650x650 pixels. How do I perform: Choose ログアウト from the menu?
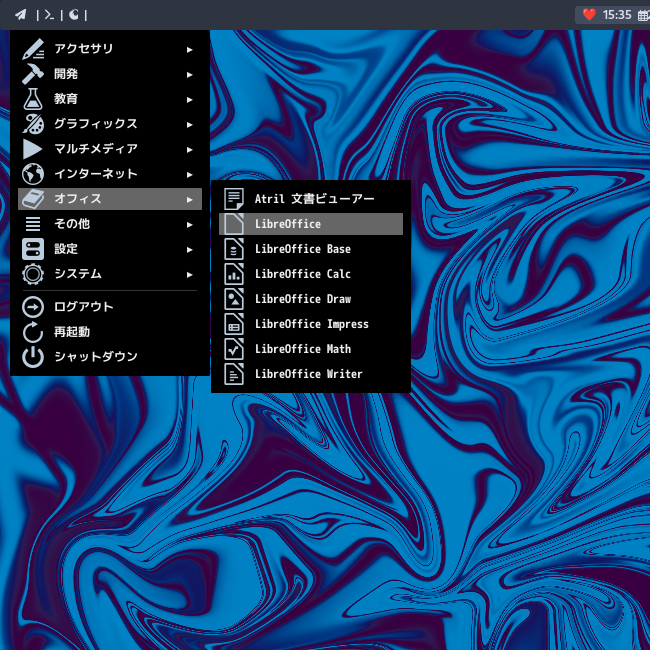click(110, 307)
